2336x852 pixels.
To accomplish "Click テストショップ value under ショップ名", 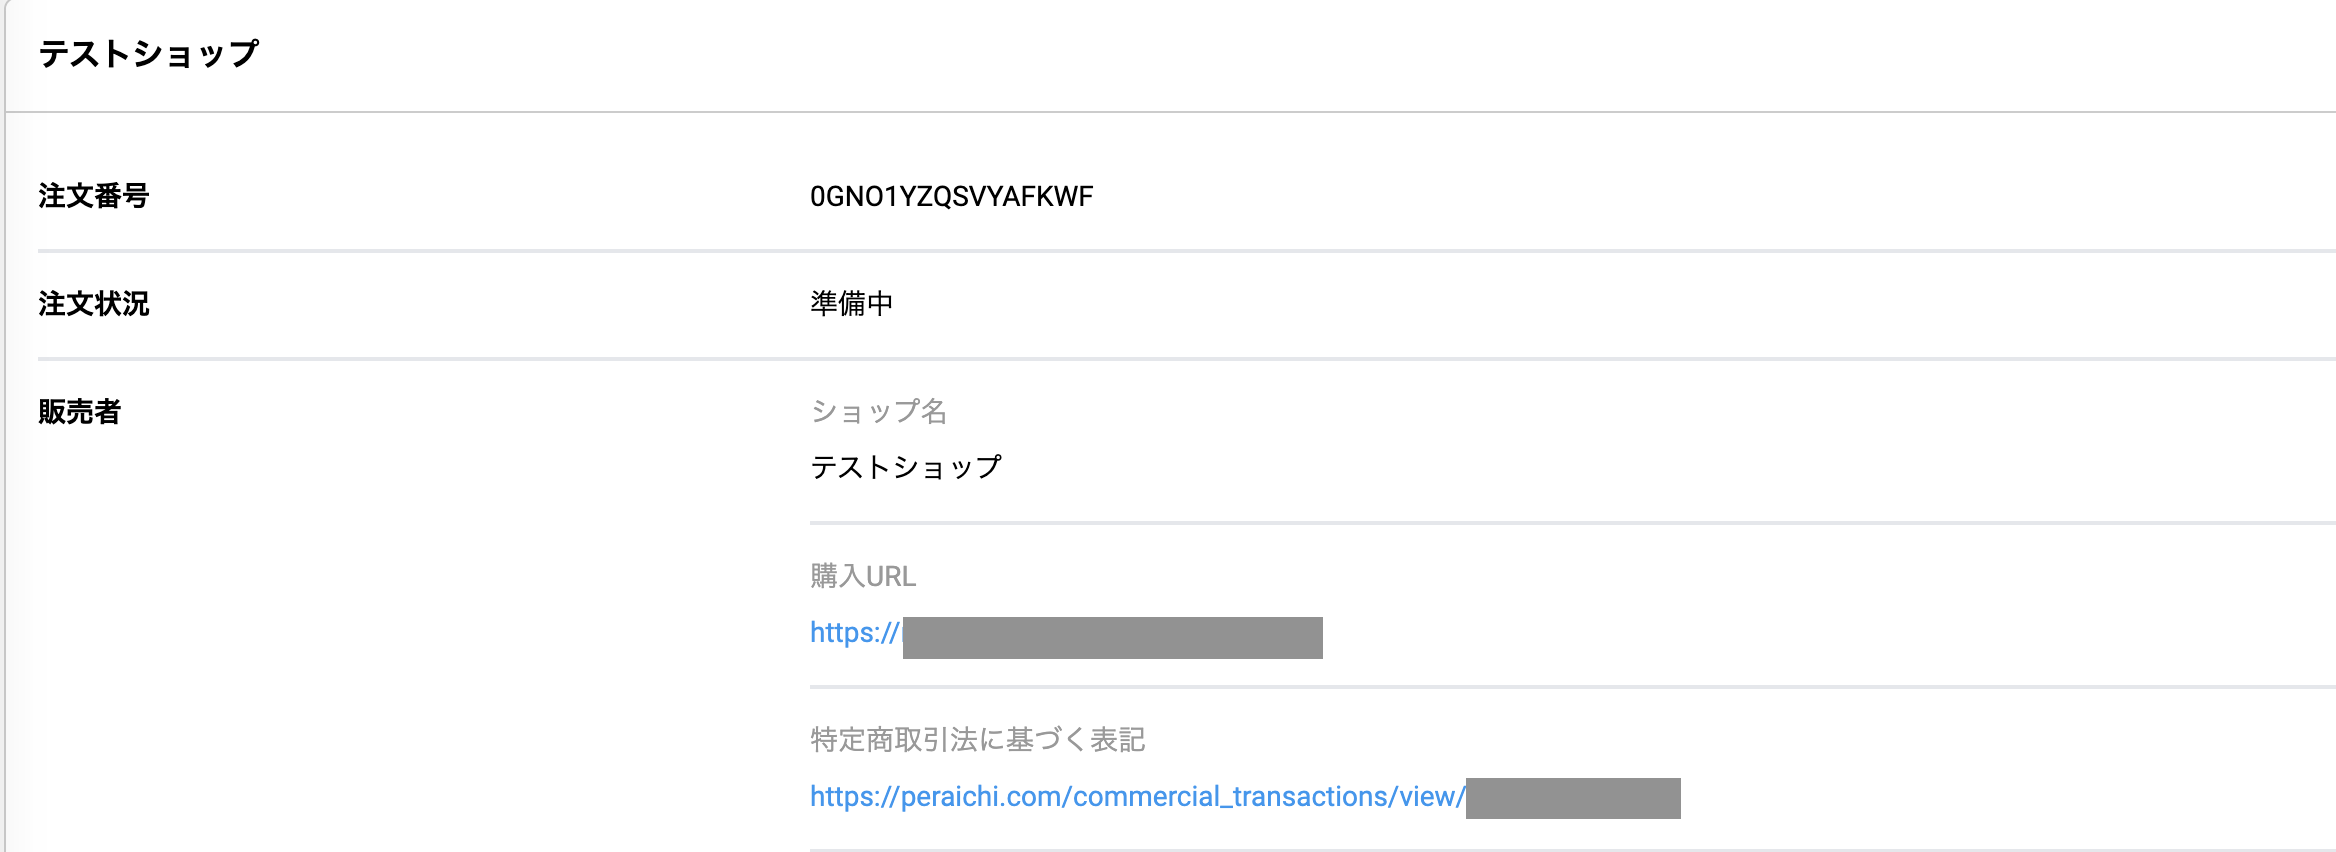I will pos(905,467).
